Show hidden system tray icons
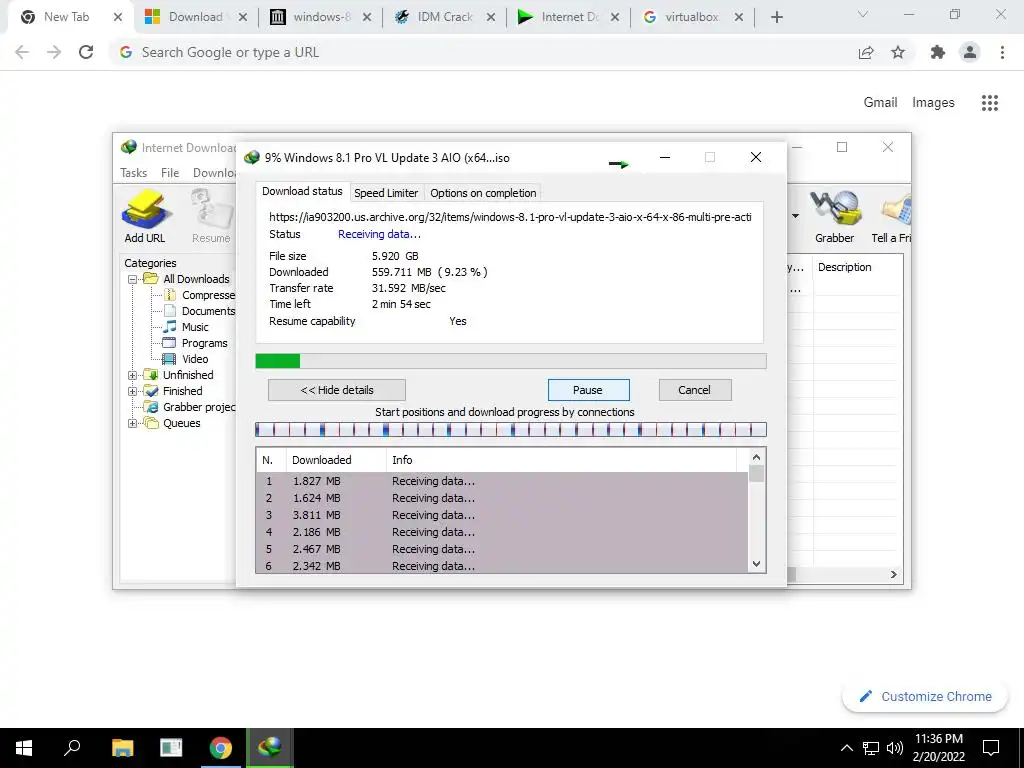Image resolution: width=1024 pixels, height=768 pixels. tap(846, 748)
